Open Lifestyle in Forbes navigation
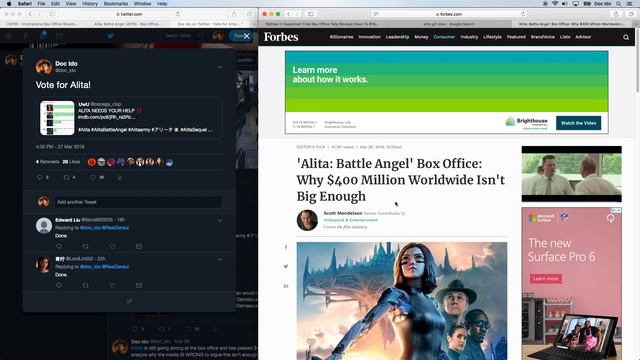The width and height of the screenshot is (640, 360). [x=492, y=37]
